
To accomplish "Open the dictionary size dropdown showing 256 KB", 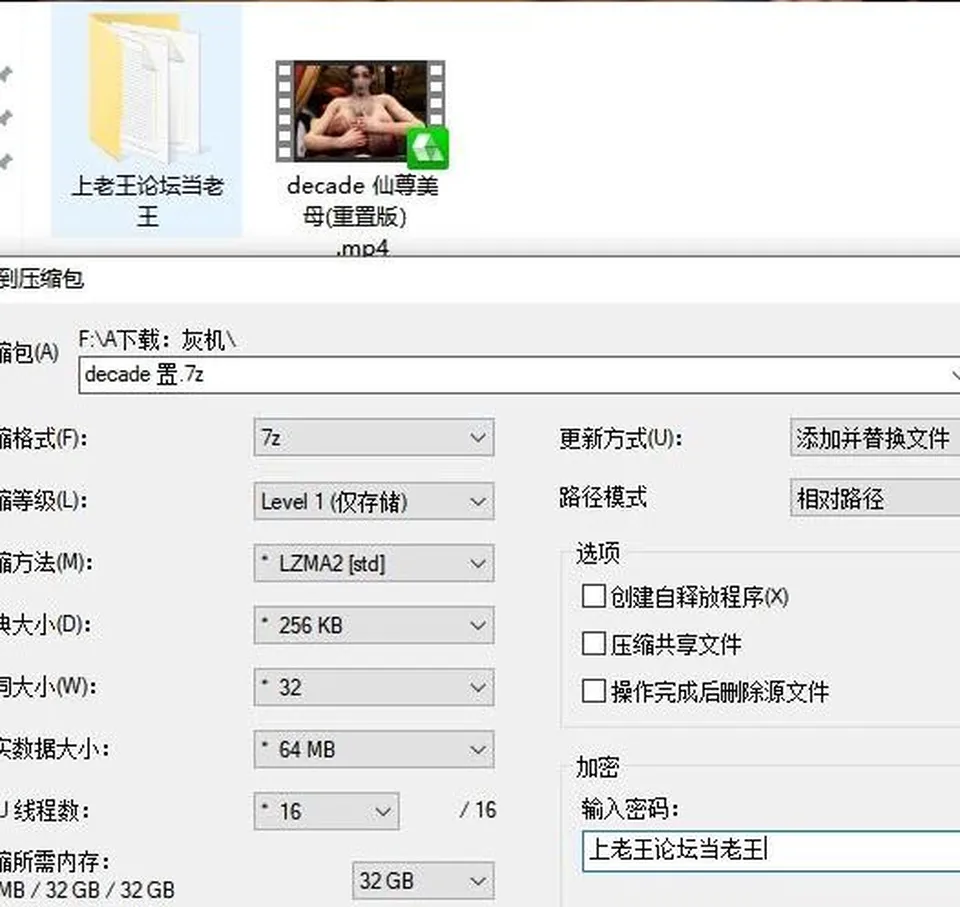I will pos(373,625).
